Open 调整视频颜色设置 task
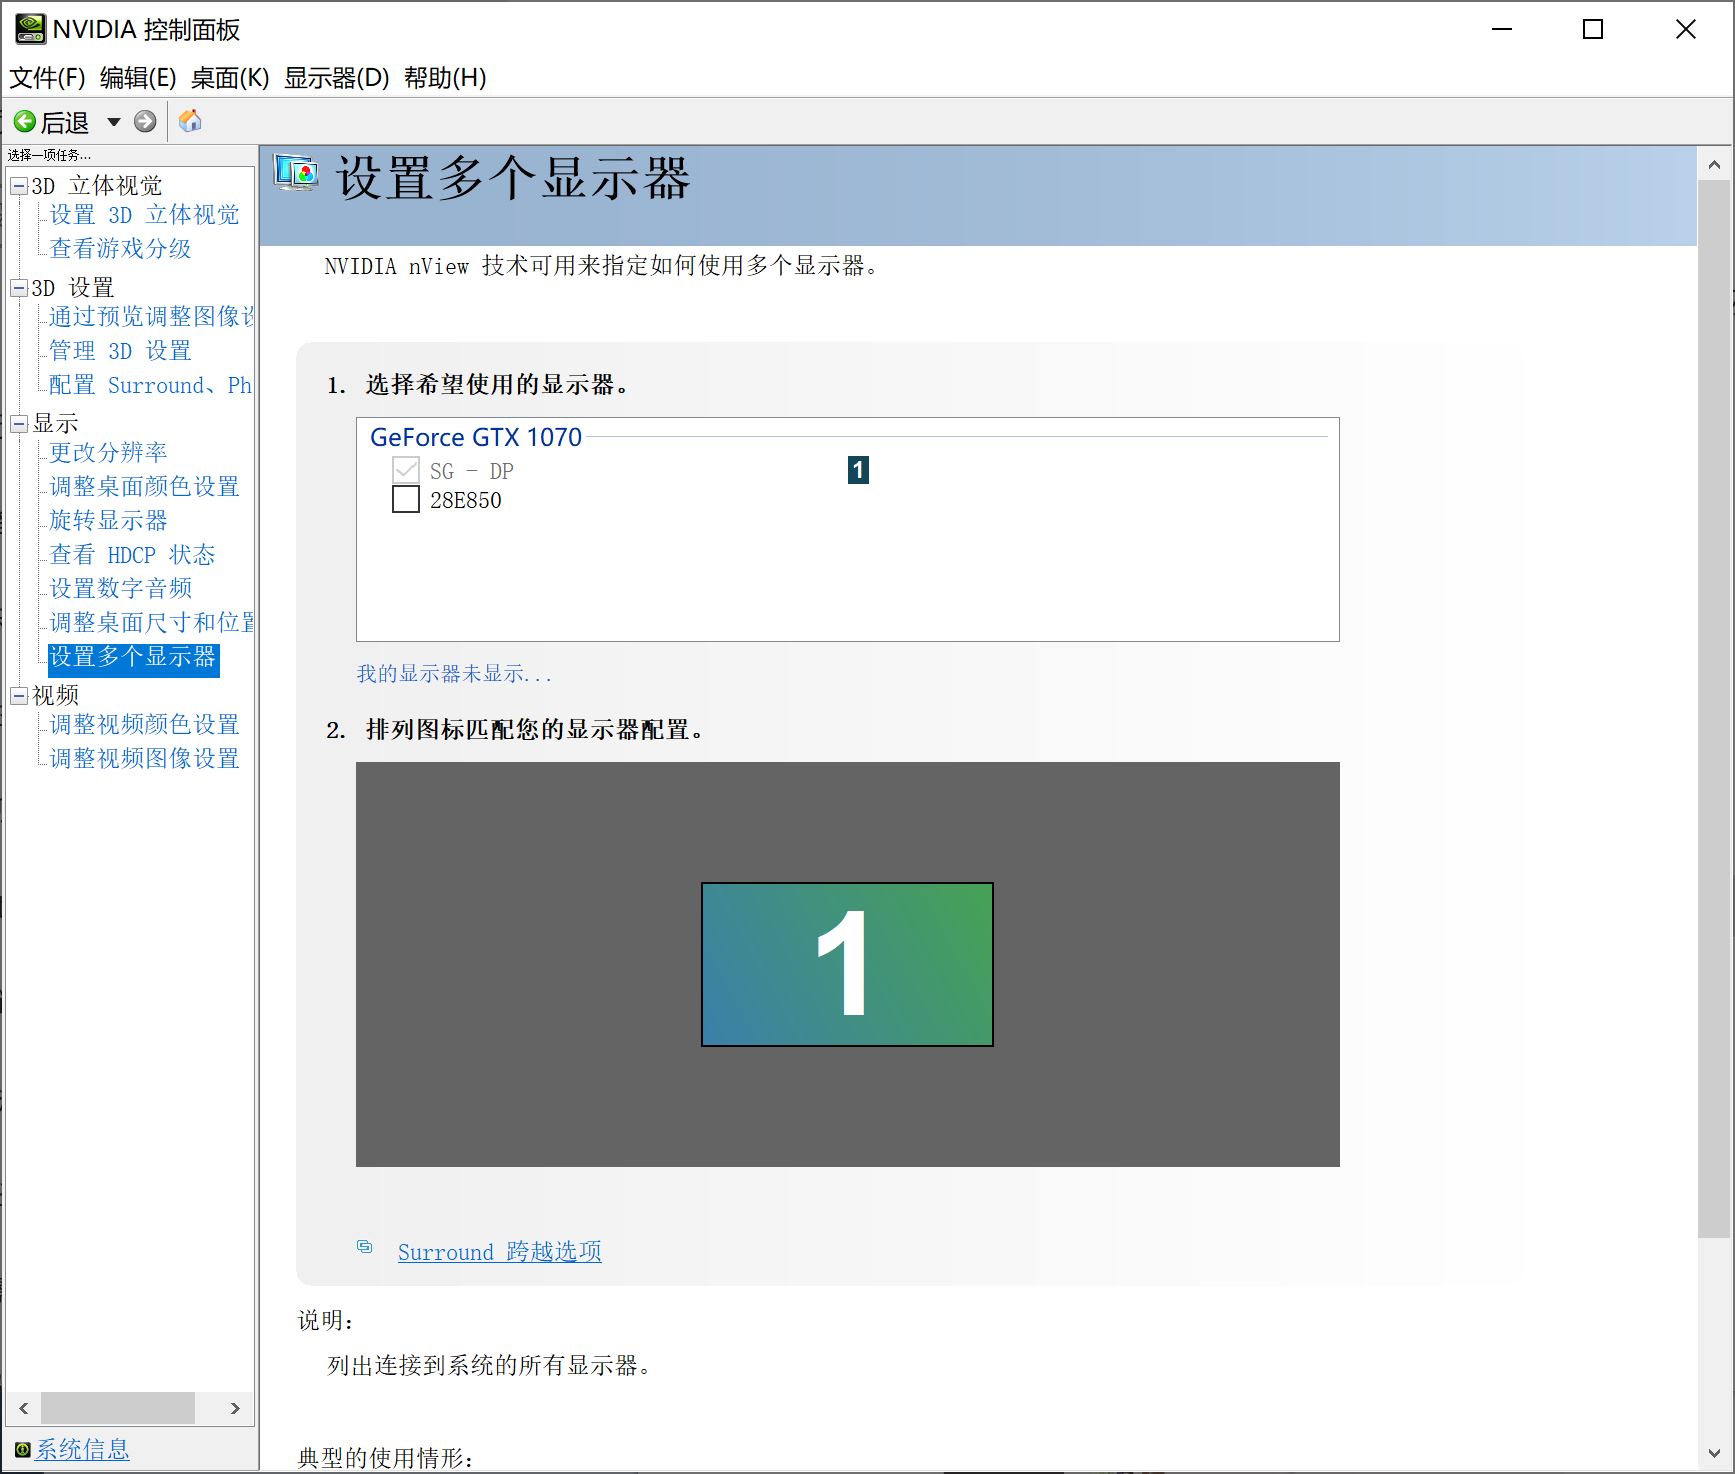This screenshot has width=1735, height=1474. 145,725
